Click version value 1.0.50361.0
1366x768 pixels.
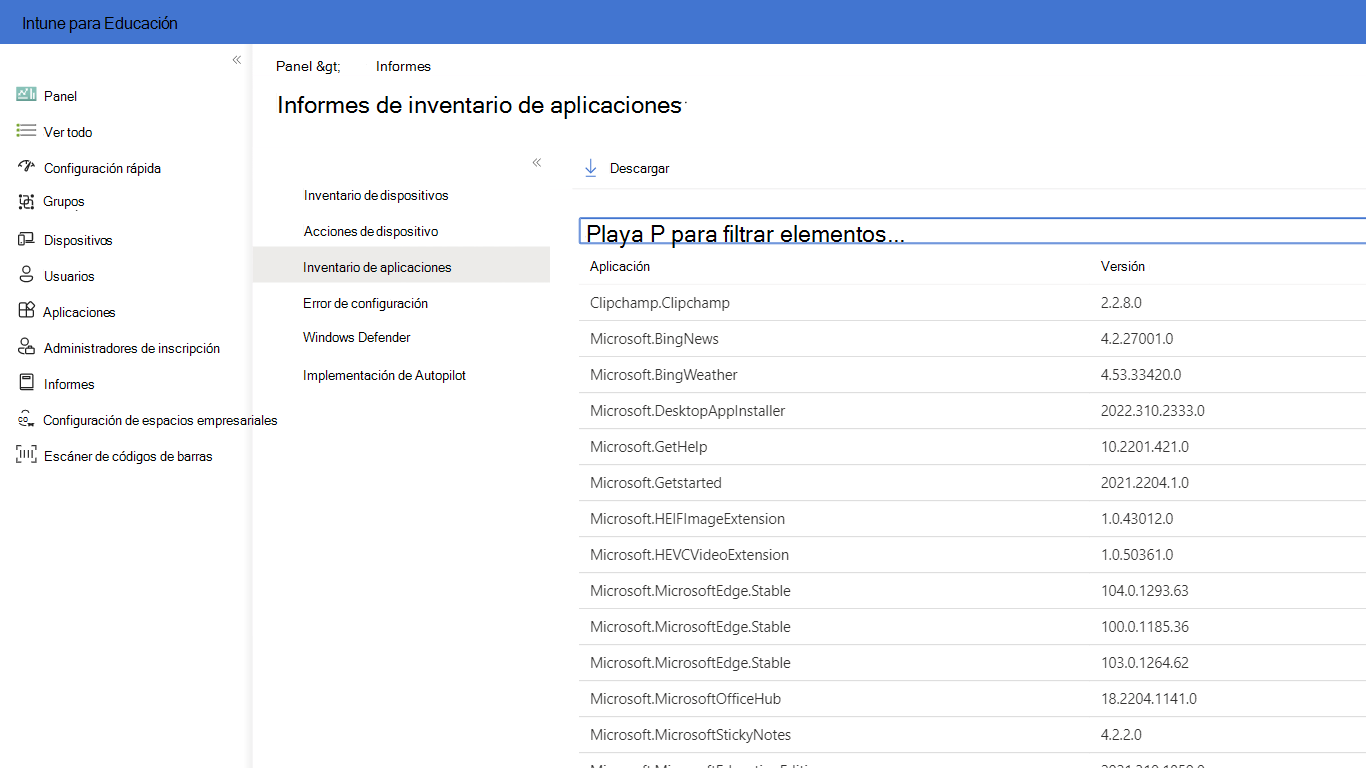[1137, 554]
